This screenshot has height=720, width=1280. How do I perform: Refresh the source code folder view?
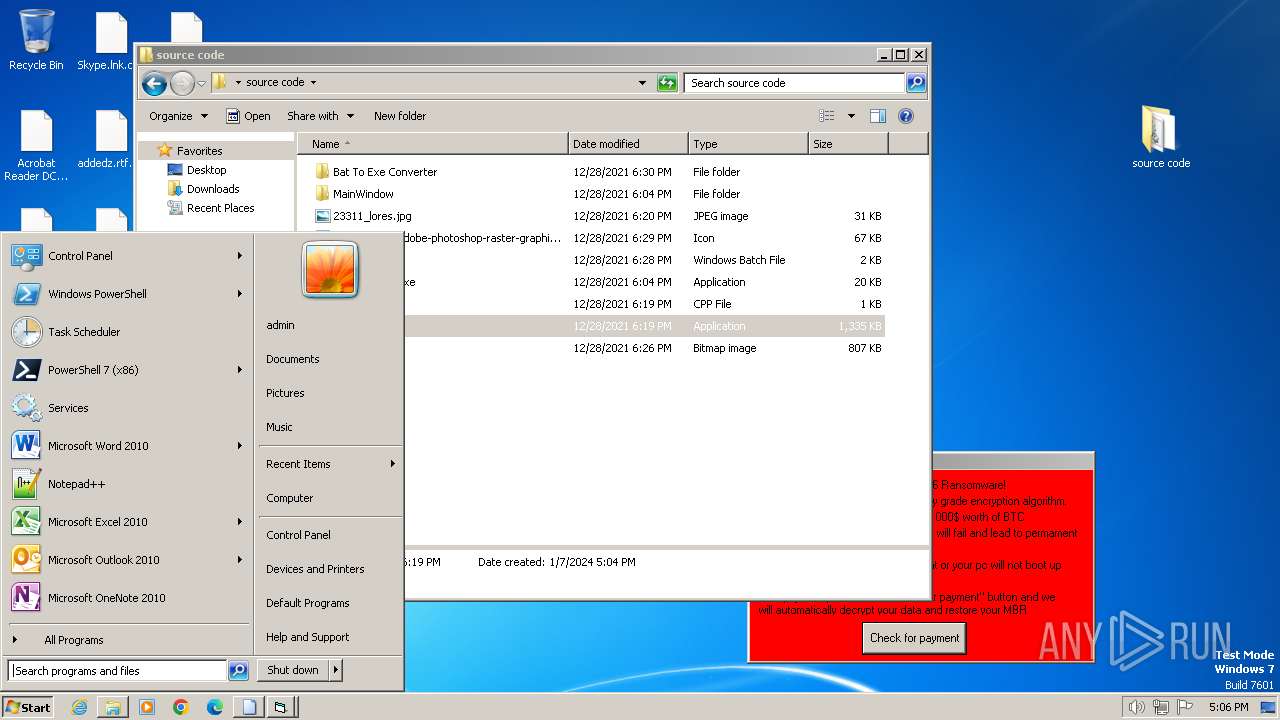pos(667,83)
